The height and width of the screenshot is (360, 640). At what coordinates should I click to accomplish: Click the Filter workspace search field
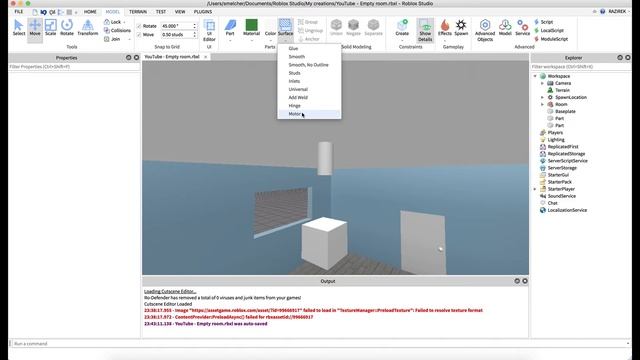(581, 67)
